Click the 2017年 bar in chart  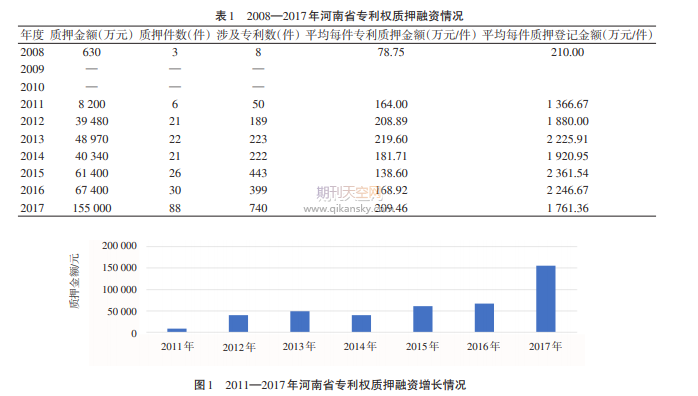(x=546, y=299)
